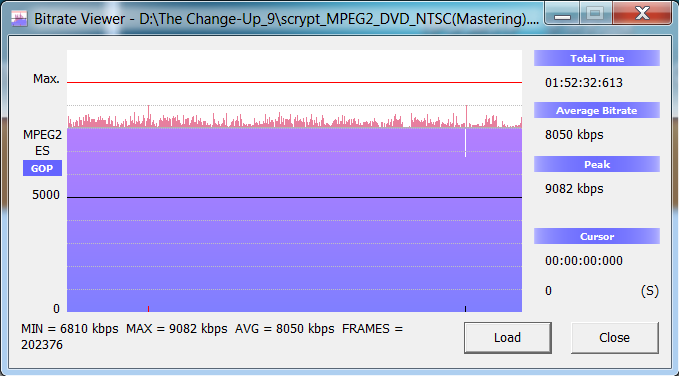Click the white vertical cursor line in graph
679x376 pixels.
466,142
